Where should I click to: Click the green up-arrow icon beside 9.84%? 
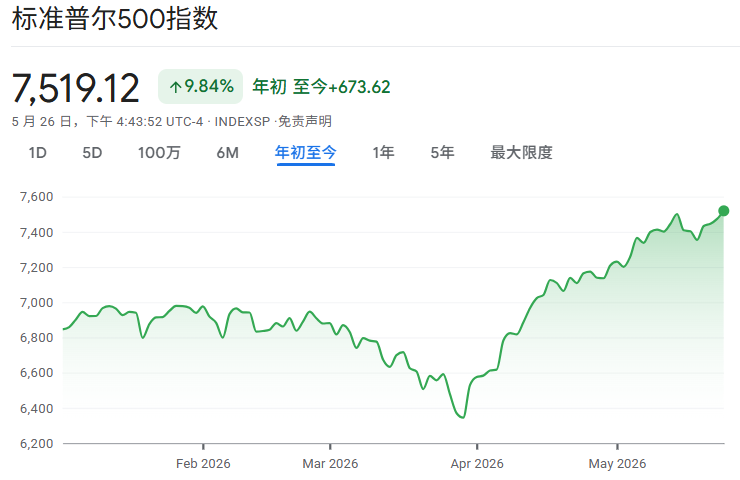pyautogui.click(x=176, y=87)
